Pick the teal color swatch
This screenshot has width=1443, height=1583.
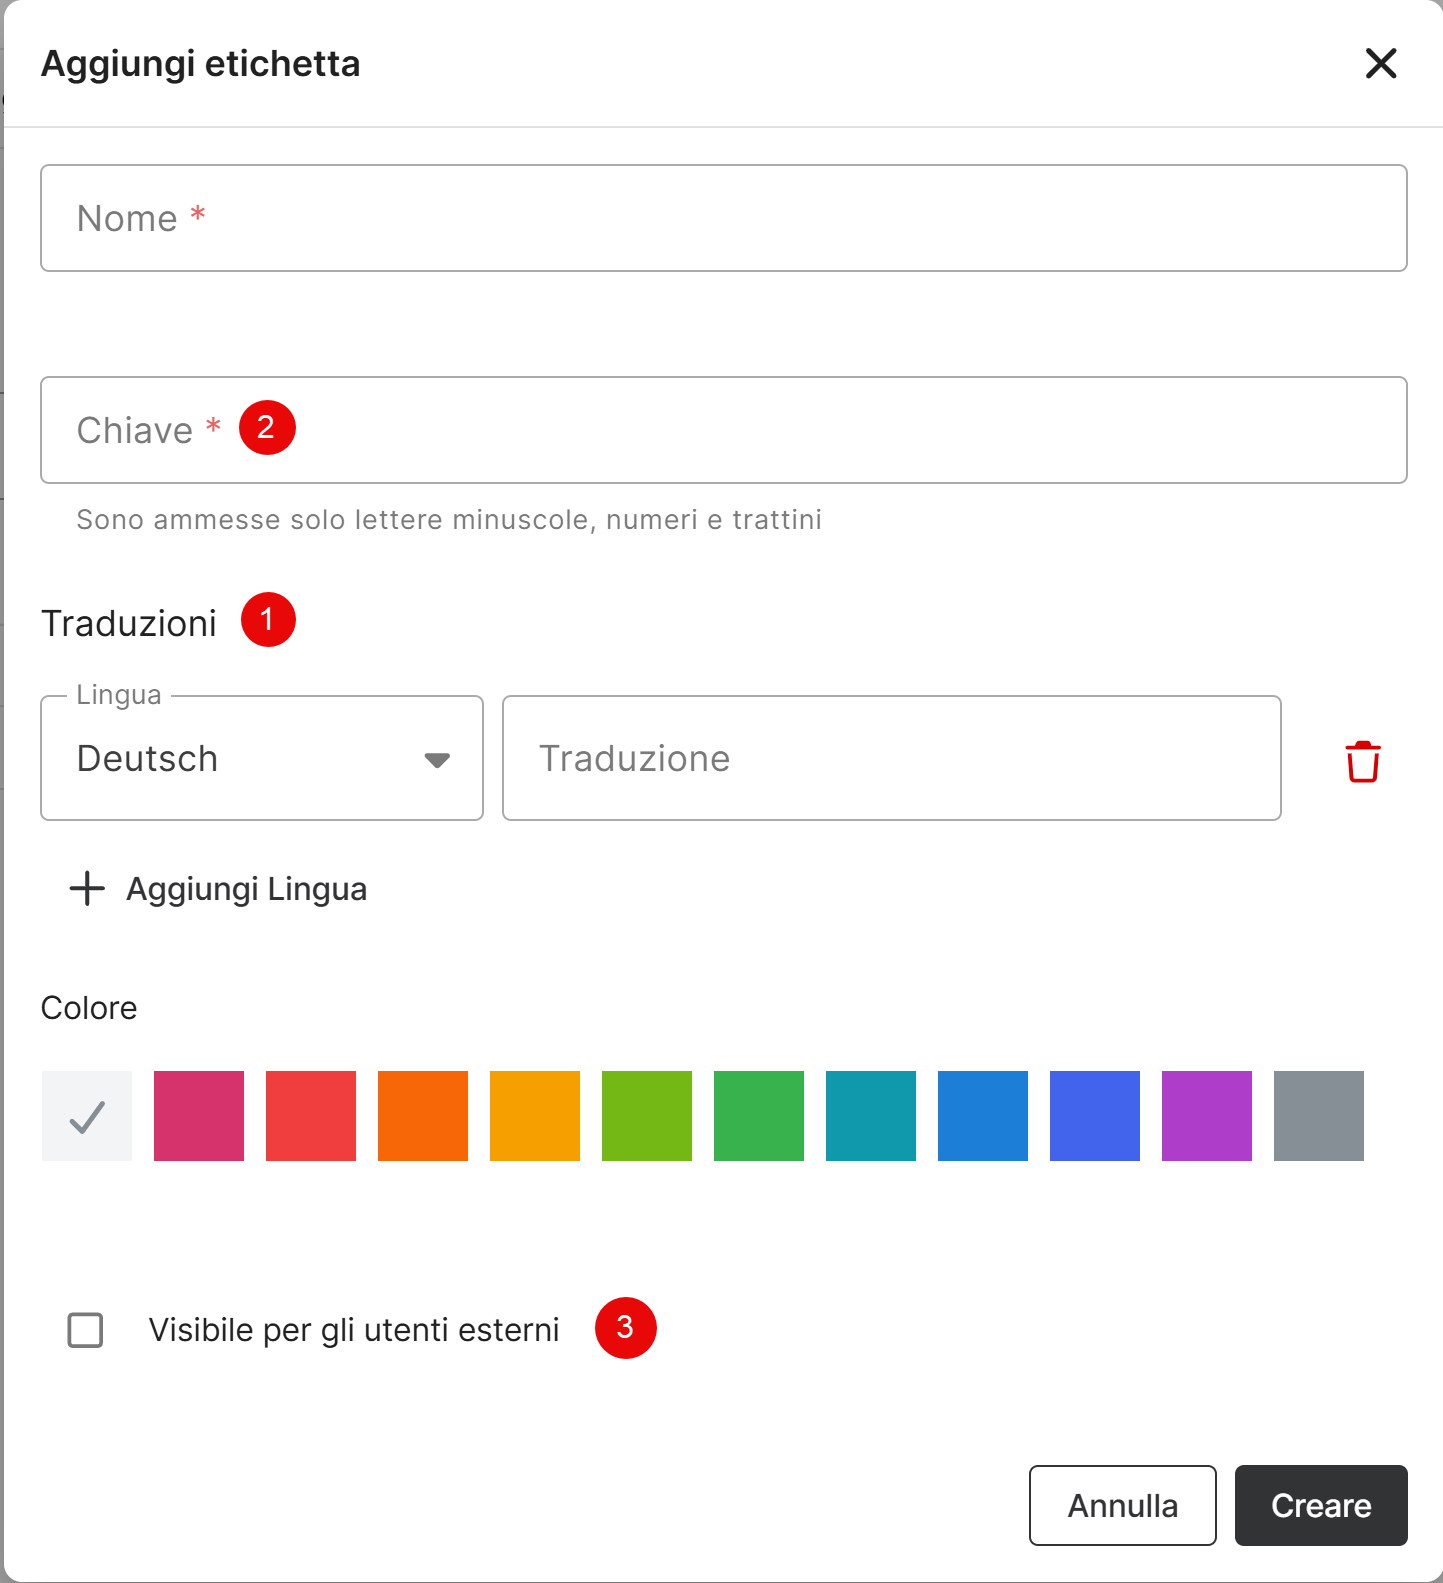coord(871,1116)
